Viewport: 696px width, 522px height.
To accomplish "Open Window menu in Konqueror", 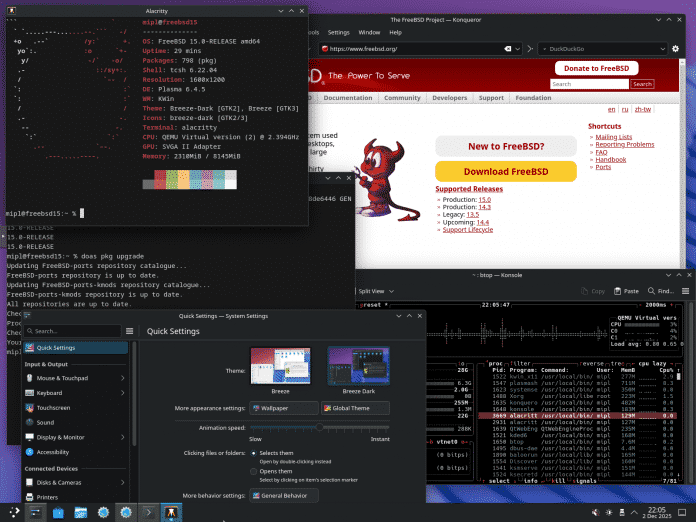I will coord(369,32).
